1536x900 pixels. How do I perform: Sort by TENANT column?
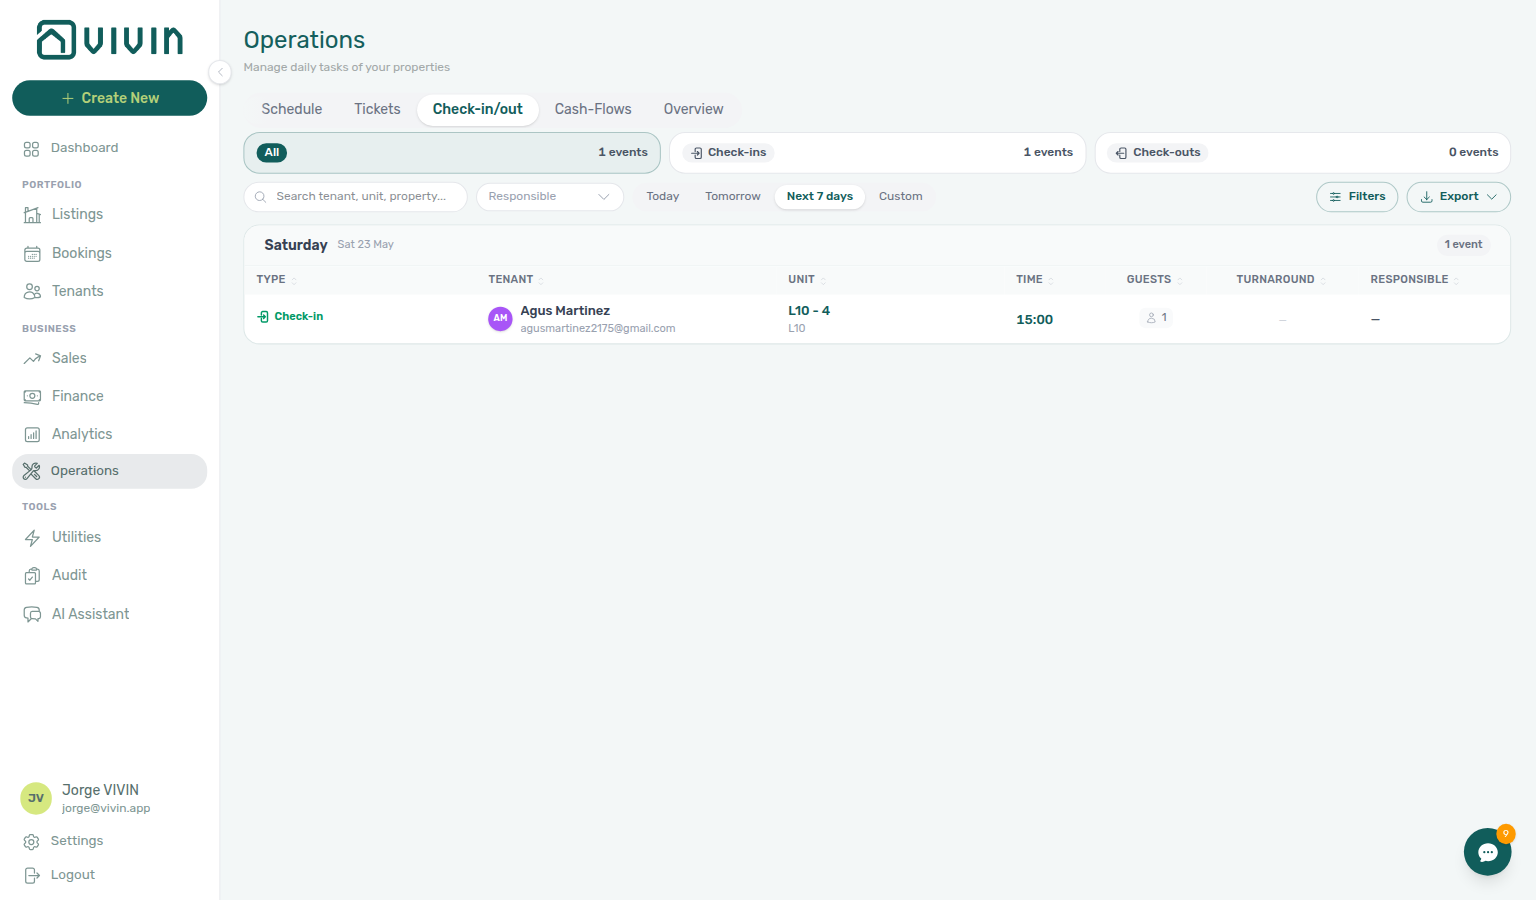coord(516,280)
